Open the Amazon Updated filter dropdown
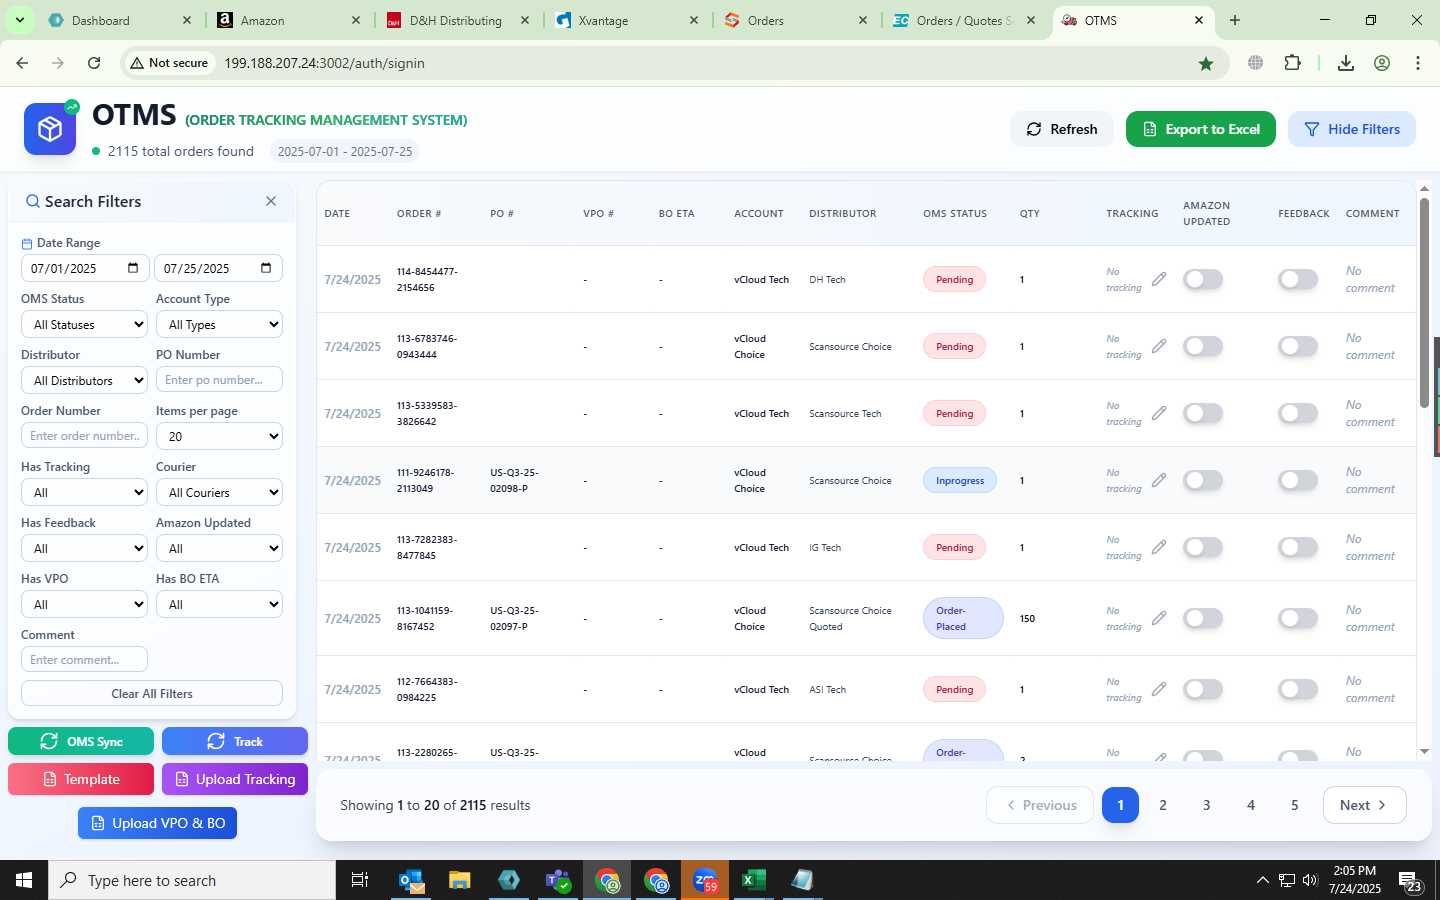Viewport: 1440px width, 900px height. point(219,548)
